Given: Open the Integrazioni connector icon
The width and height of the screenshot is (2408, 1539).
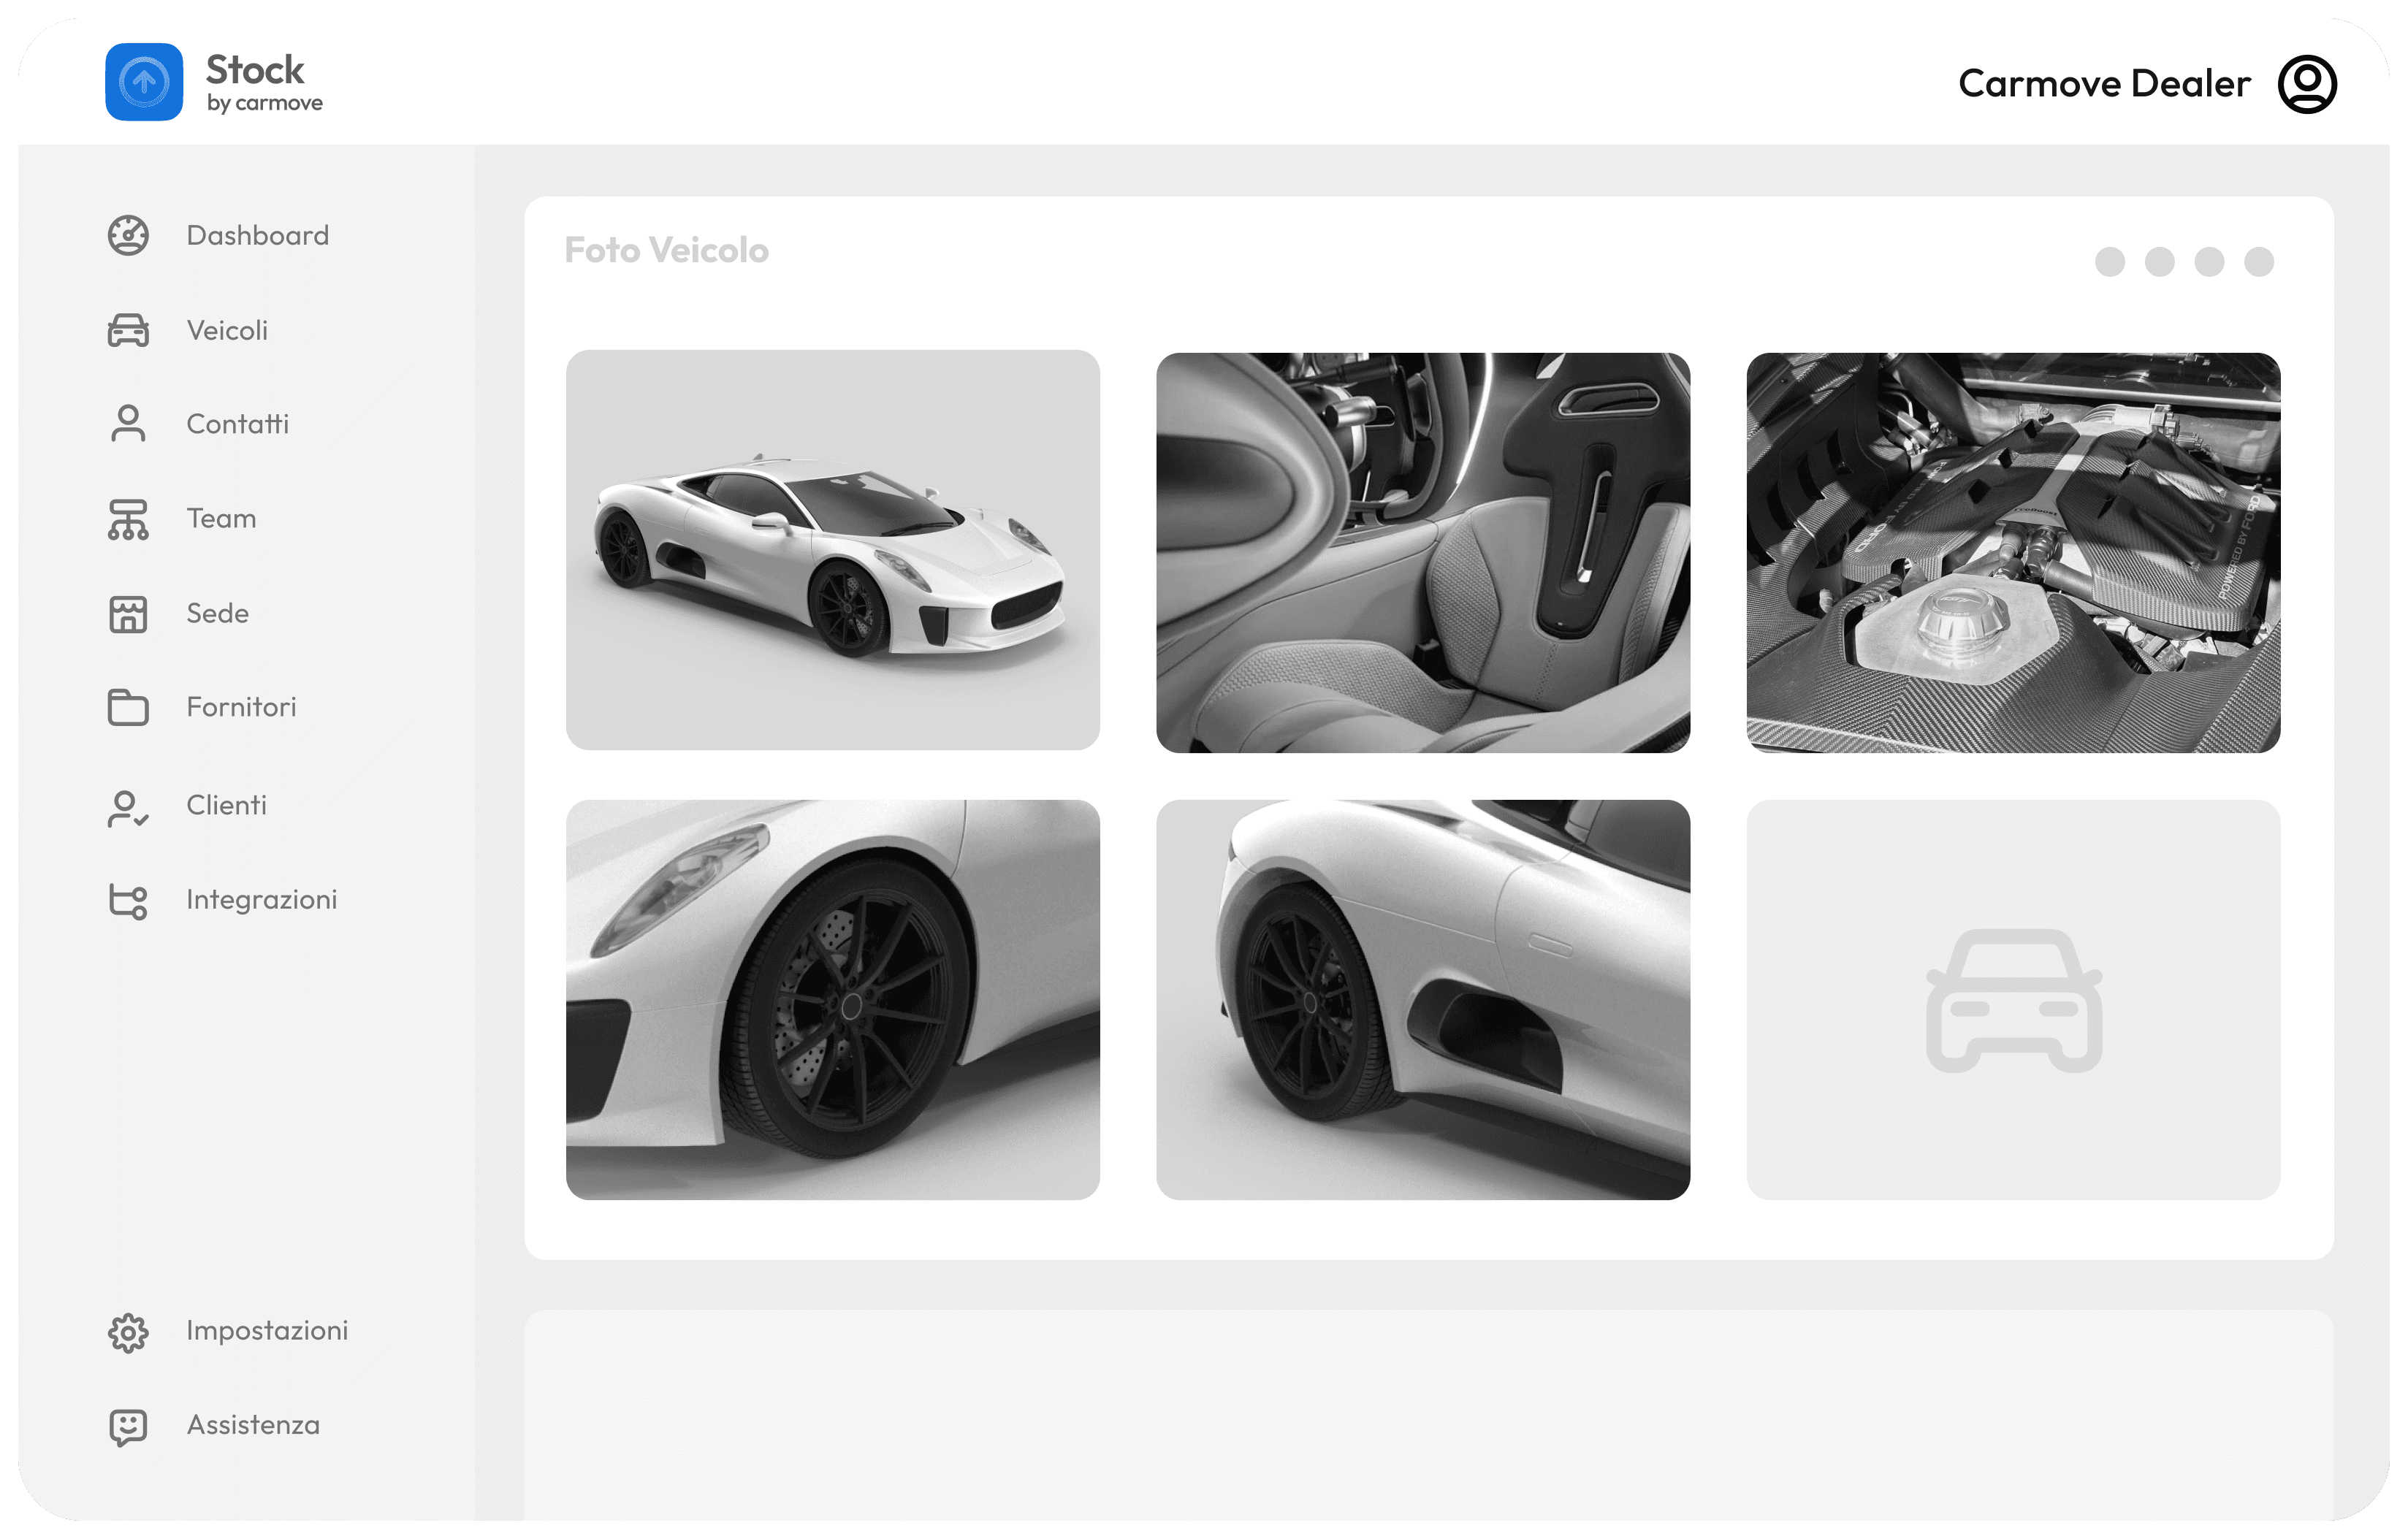Looking at the screenshot, I should point(128,901).
